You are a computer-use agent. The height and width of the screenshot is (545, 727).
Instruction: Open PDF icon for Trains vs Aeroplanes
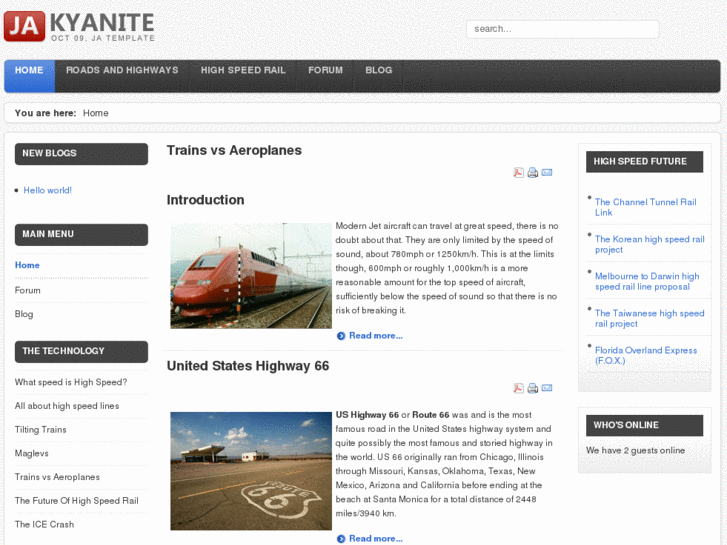(518, 173)
